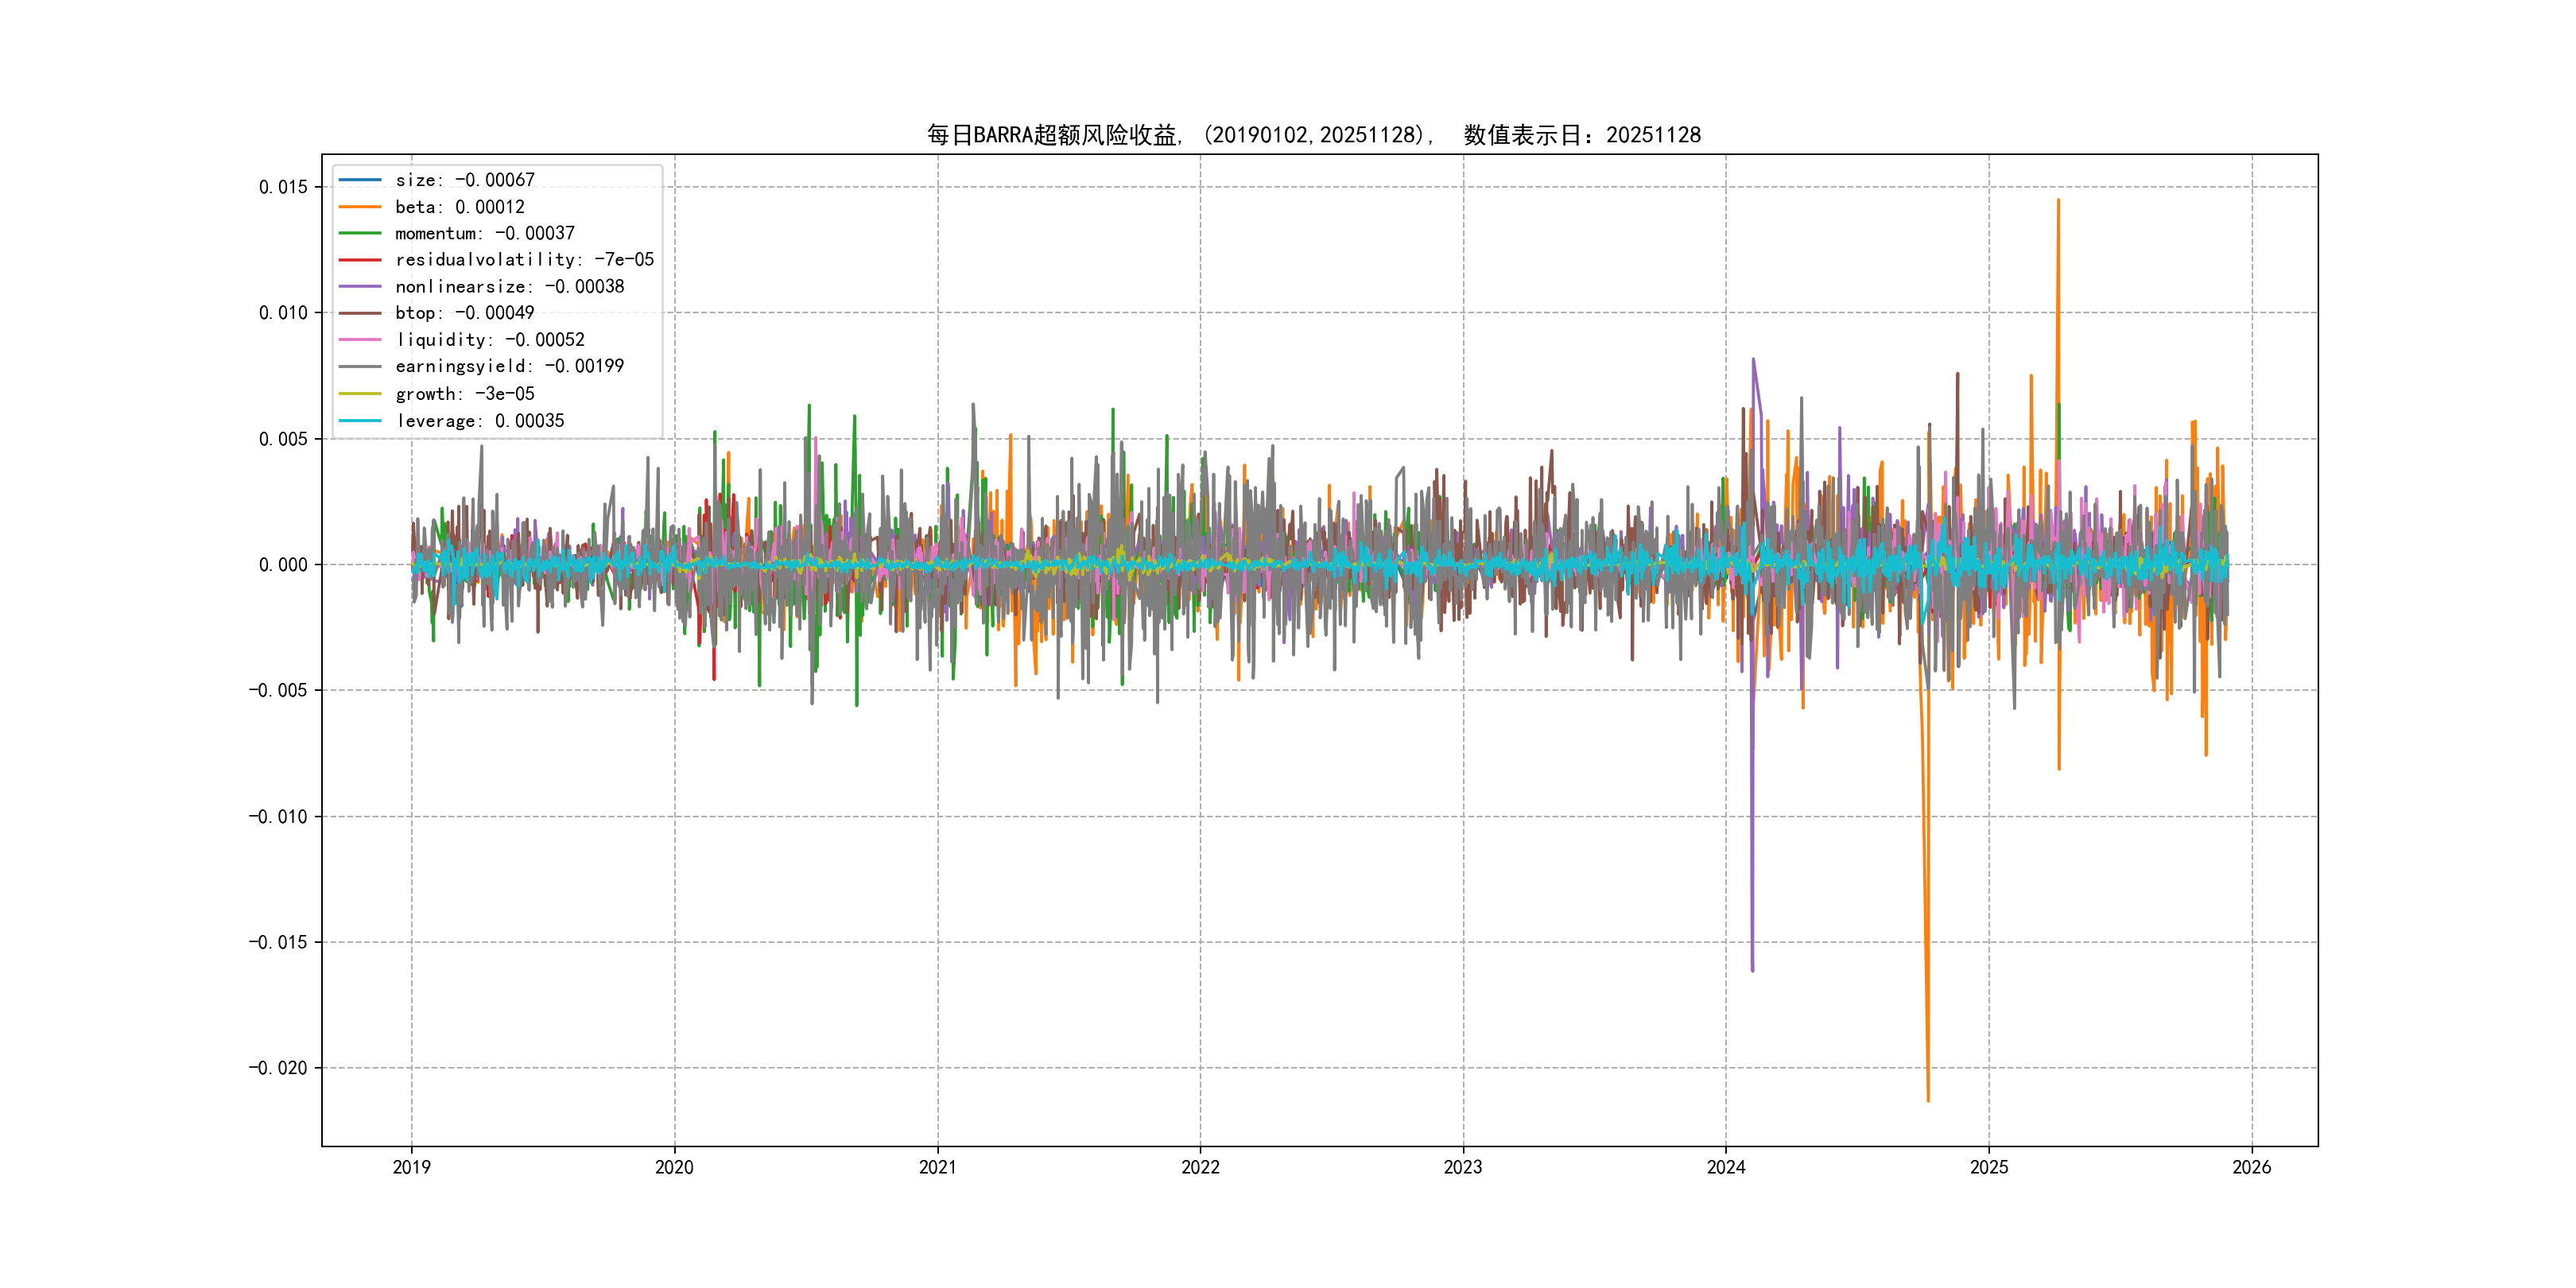
Task: Click the 2019 x-axis tick label
Action: tap(411, 1167)
